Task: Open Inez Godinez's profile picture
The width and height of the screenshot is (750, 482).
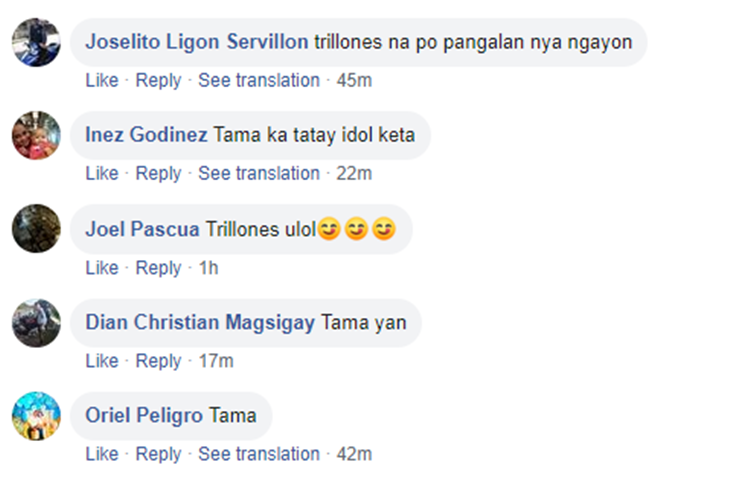Action: click(x=36, y=136)
